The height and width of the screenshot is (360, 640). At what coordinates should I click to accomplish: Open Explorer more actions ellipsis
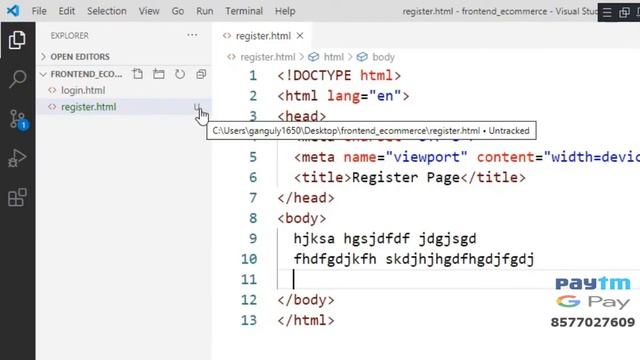tap(192, 36)
